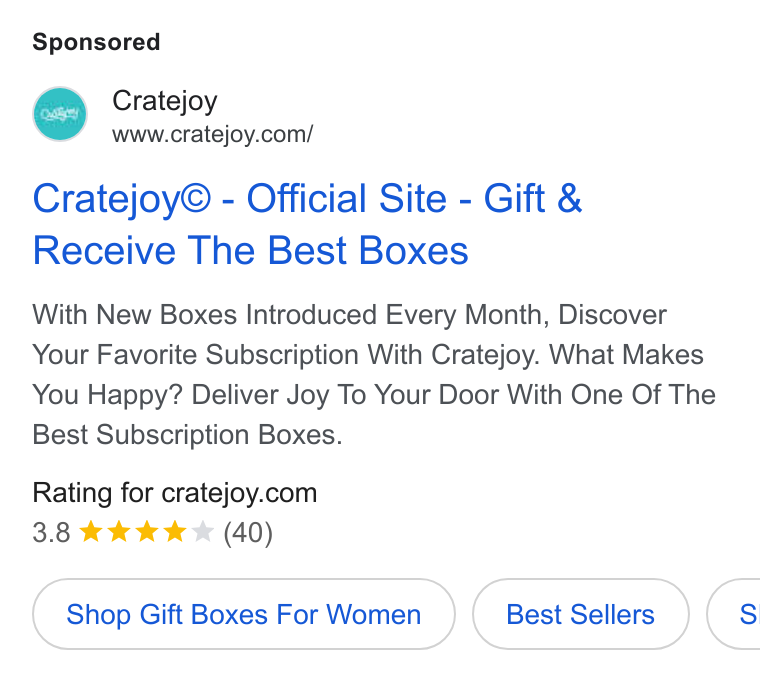Select the Shop Gift Boxes For Women chip
760x682 pixels.
(x=244, y=614)
